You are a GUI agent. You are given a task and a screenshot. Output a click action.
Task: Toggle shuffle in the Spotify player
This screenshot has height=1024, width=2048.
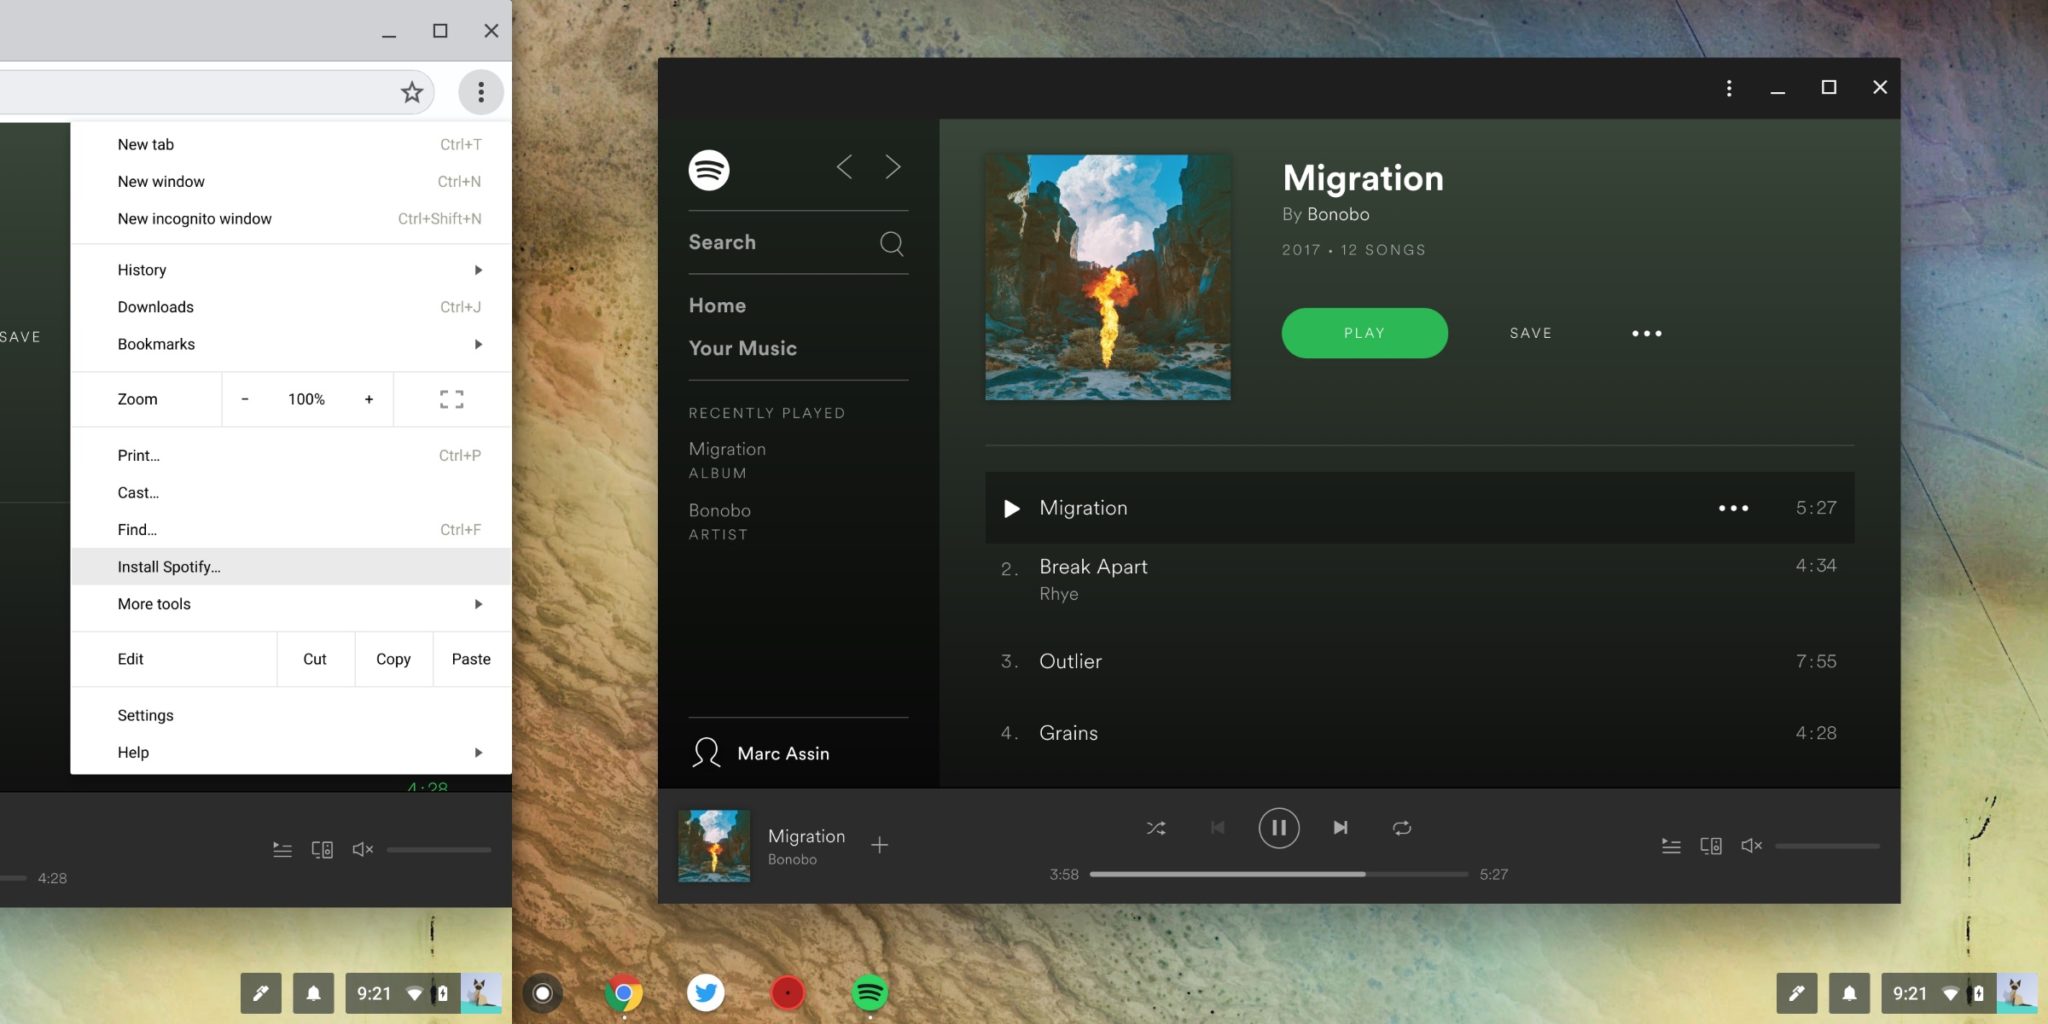[x=1156, y=828]
